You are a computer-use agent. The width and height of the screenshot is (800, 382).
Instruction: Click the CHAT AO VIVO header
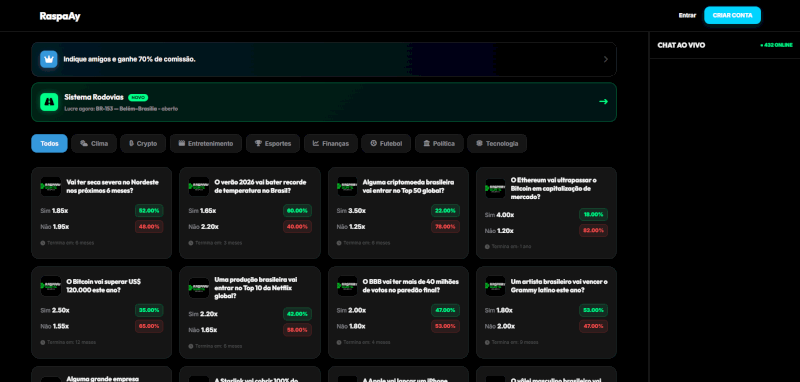(x=681, y=45)
